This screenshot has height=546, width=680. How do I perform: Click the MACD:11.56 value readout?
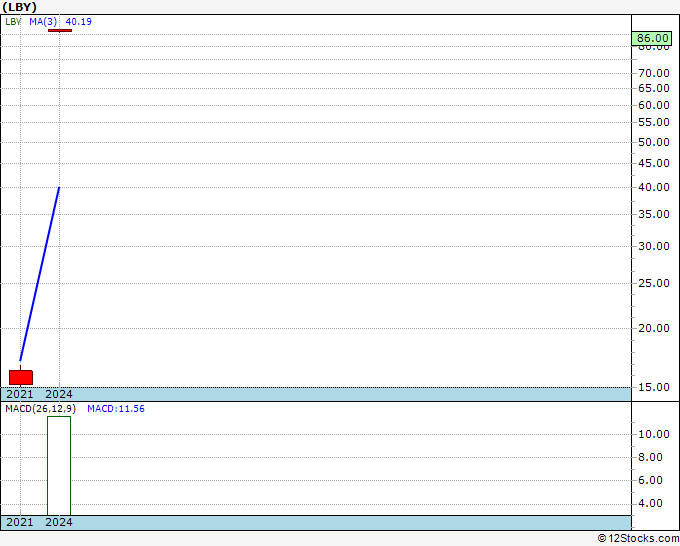tap(116, 409)
